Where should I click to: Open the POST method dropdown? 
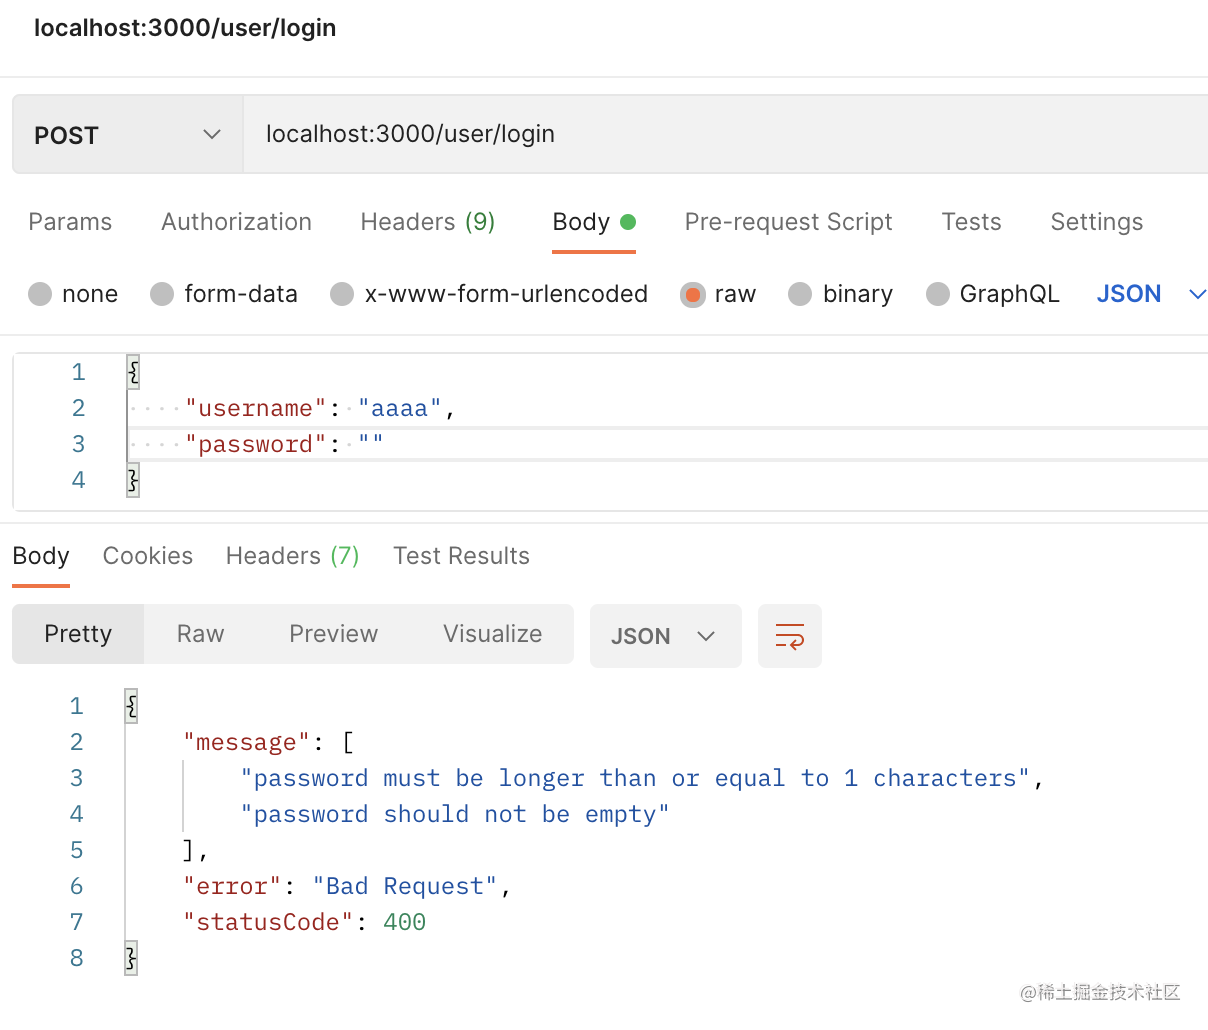pyautogui.click(x=127, y=135)
